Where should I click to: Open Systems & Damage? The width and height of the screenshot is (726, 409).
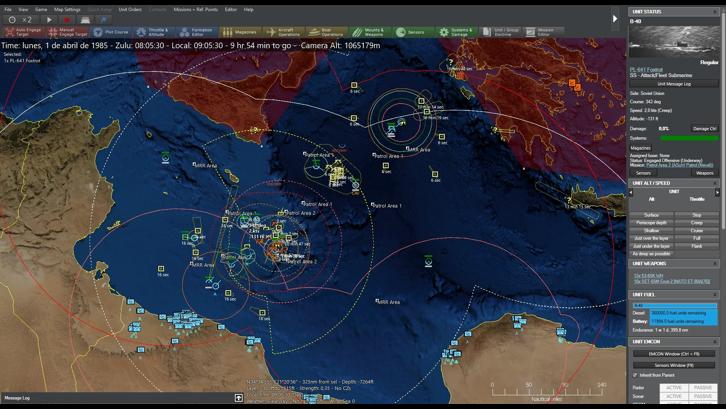pyautogui.click(x=457, y=32)
